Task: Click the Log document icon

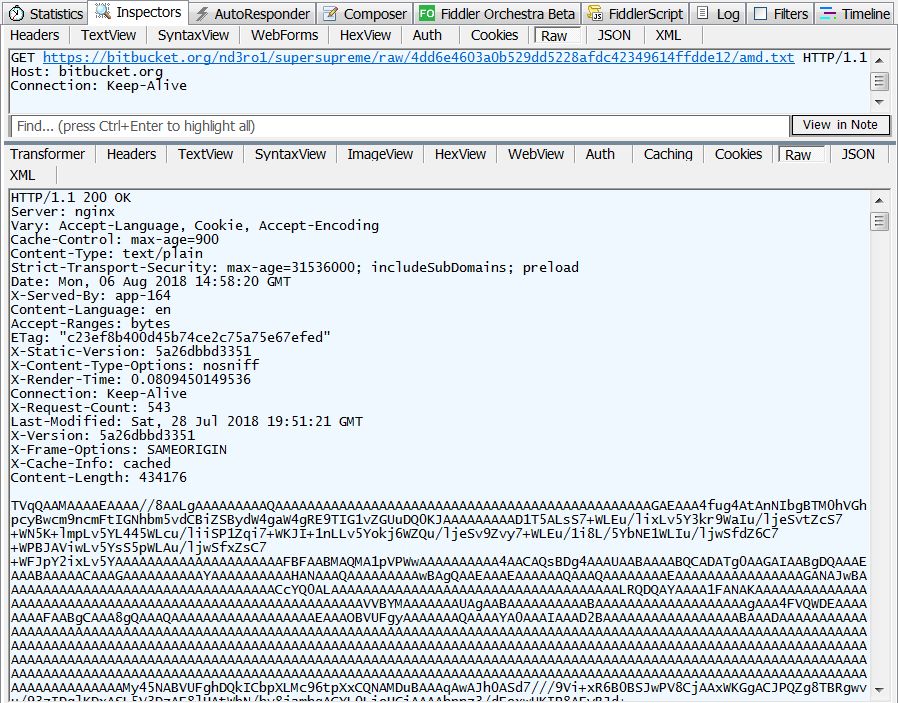Action: coord(703,13)
